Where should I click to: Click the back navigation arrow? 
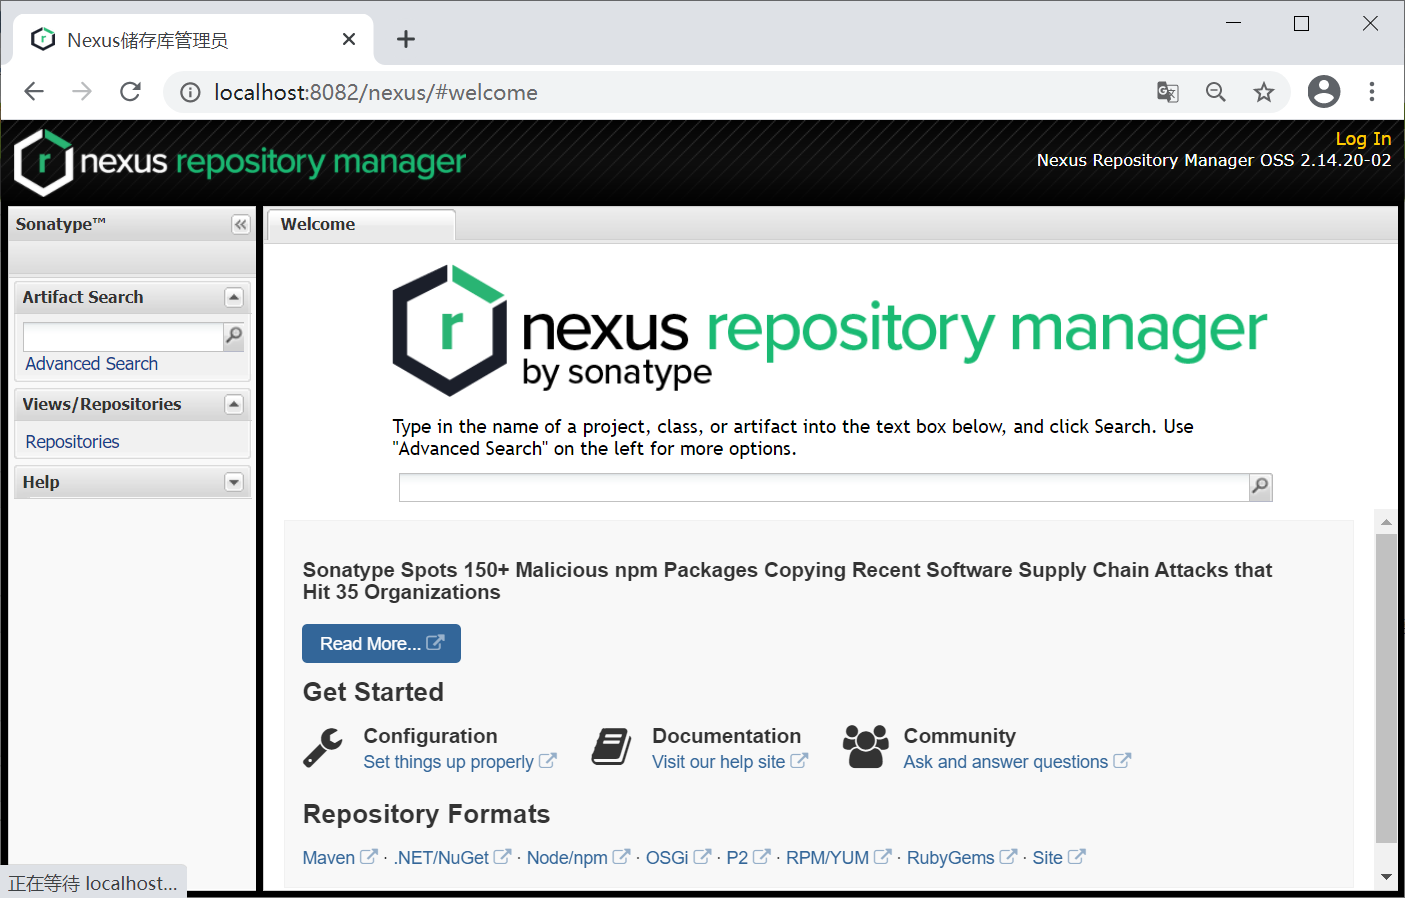click(33, 91)
